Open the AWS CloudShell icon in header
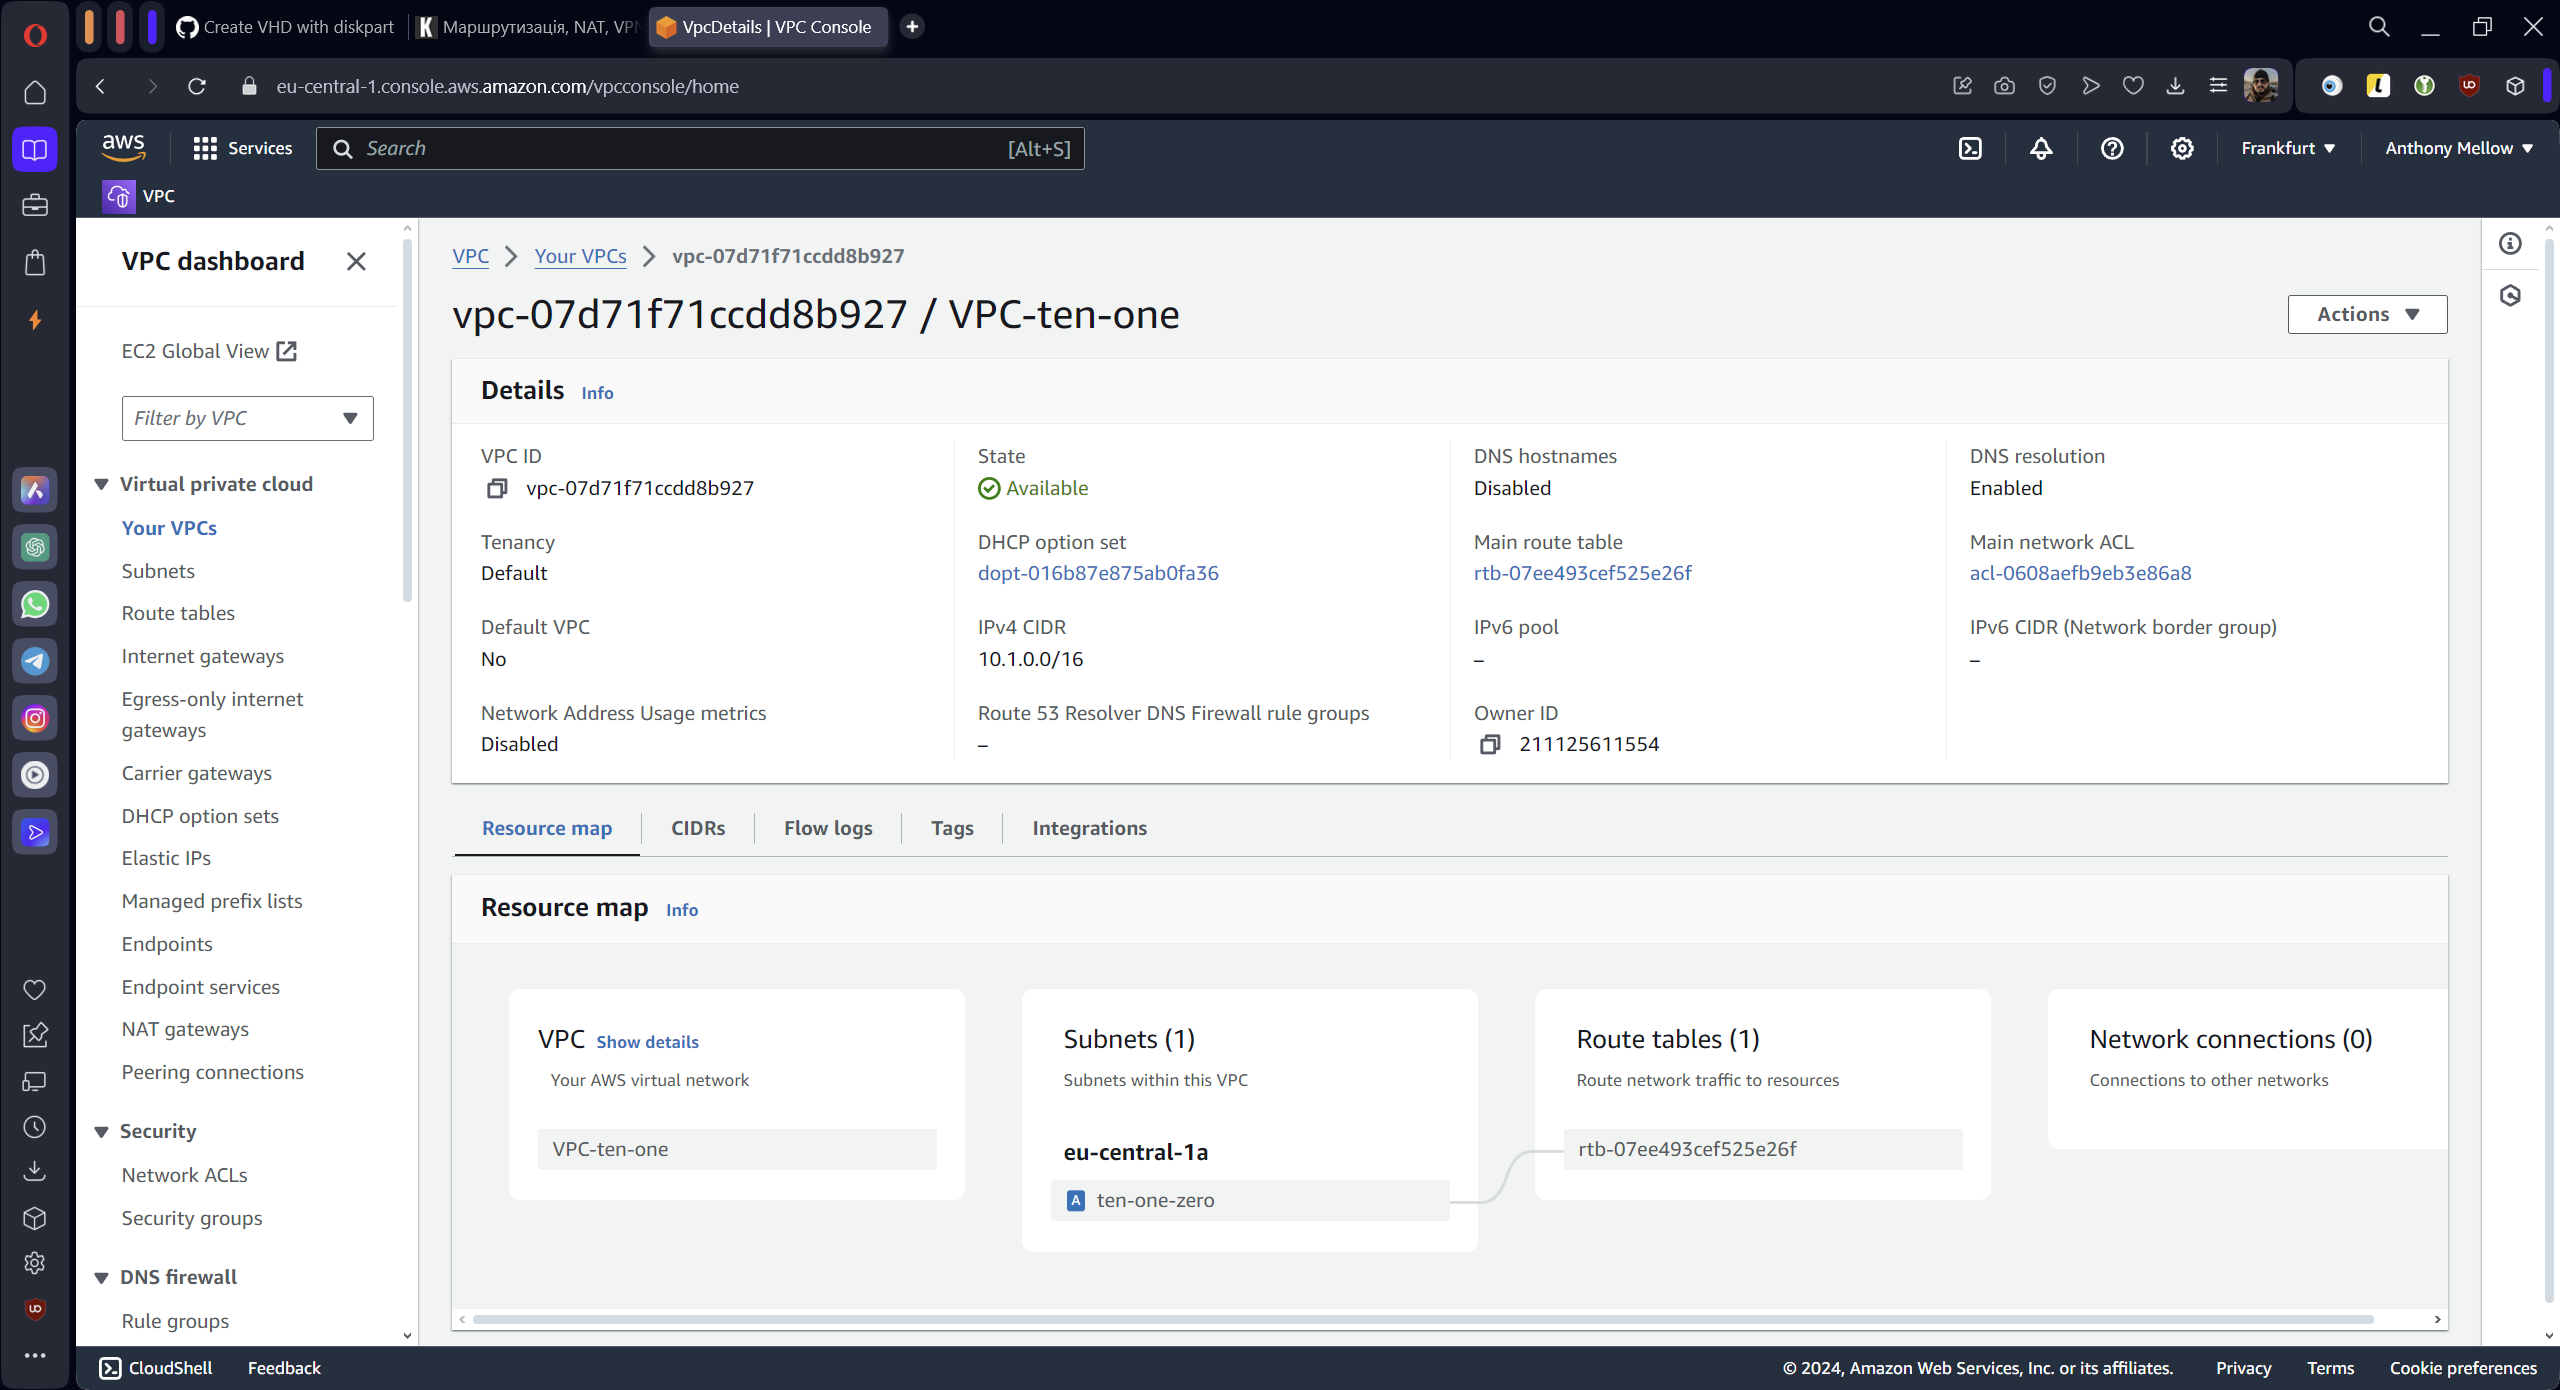 coord(1969,148)
